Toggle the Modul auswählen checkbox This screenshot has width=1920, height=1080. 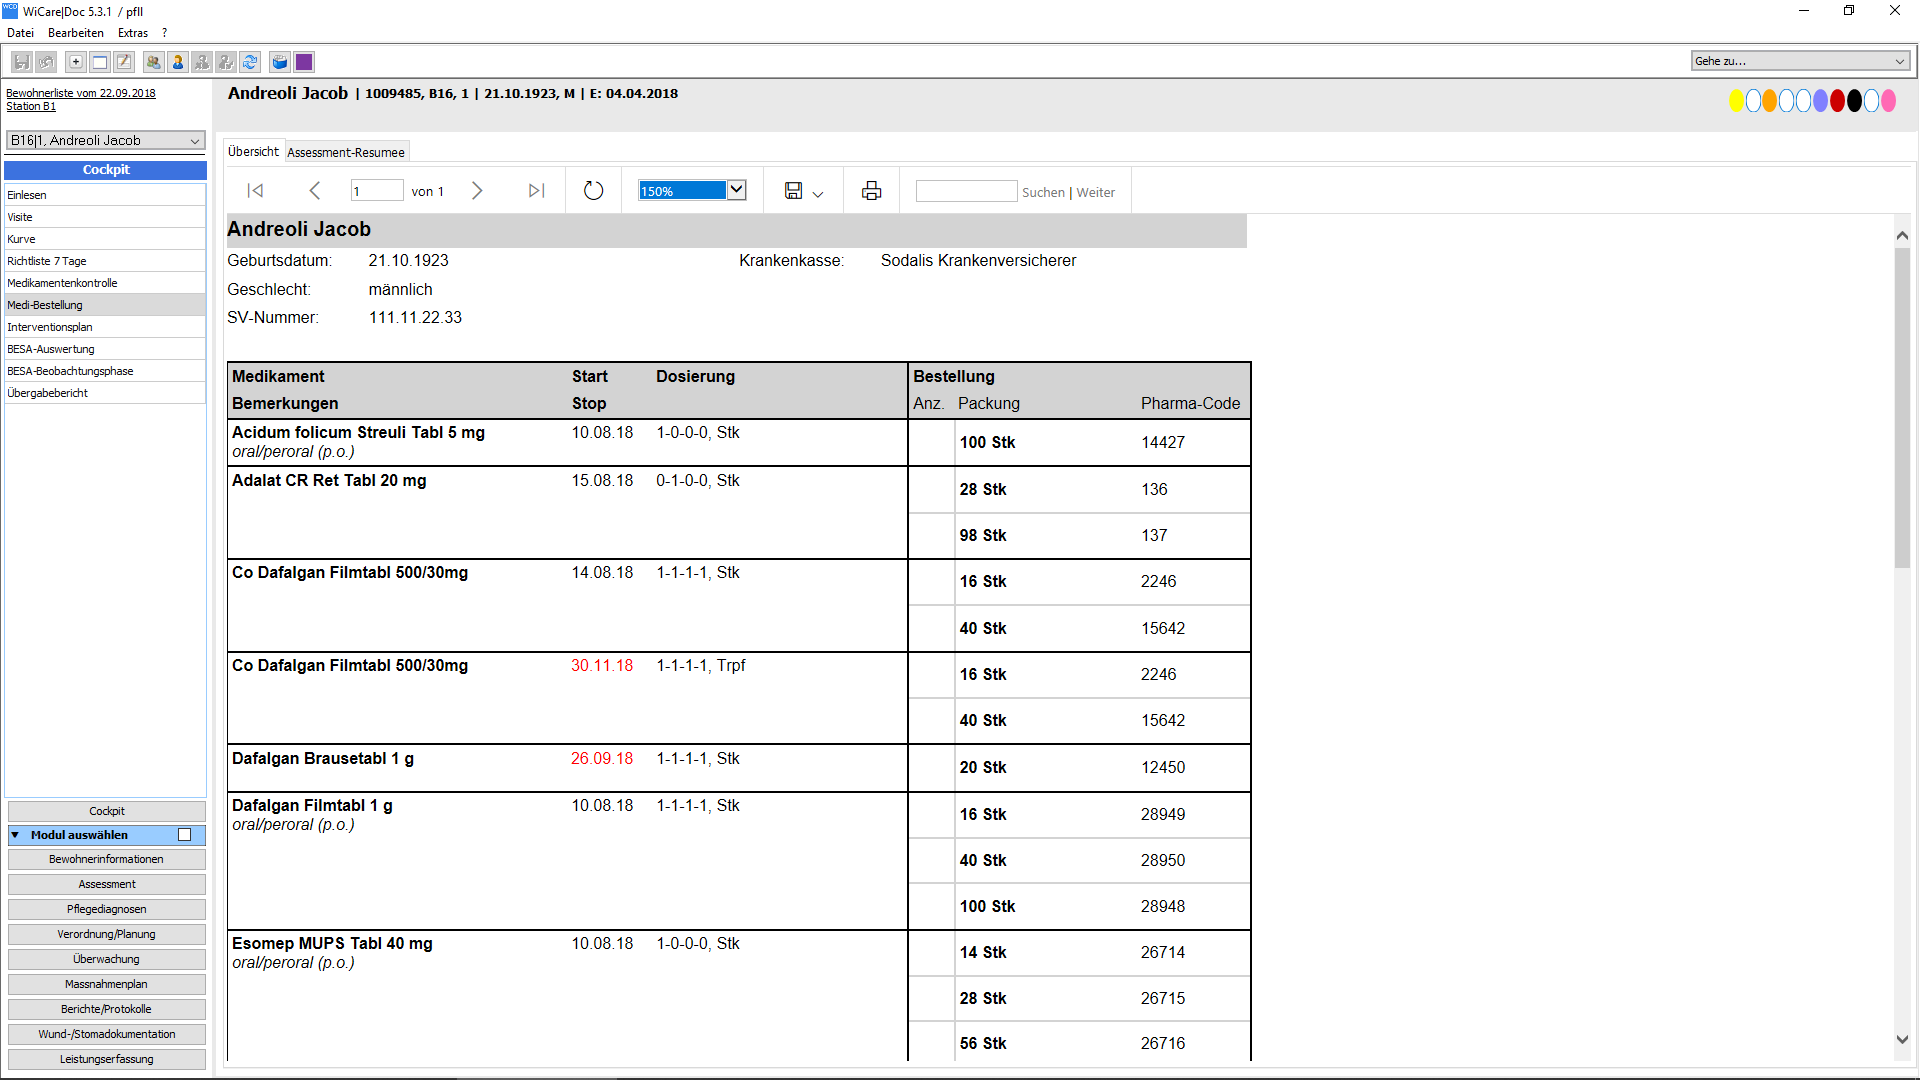[185, 835]
